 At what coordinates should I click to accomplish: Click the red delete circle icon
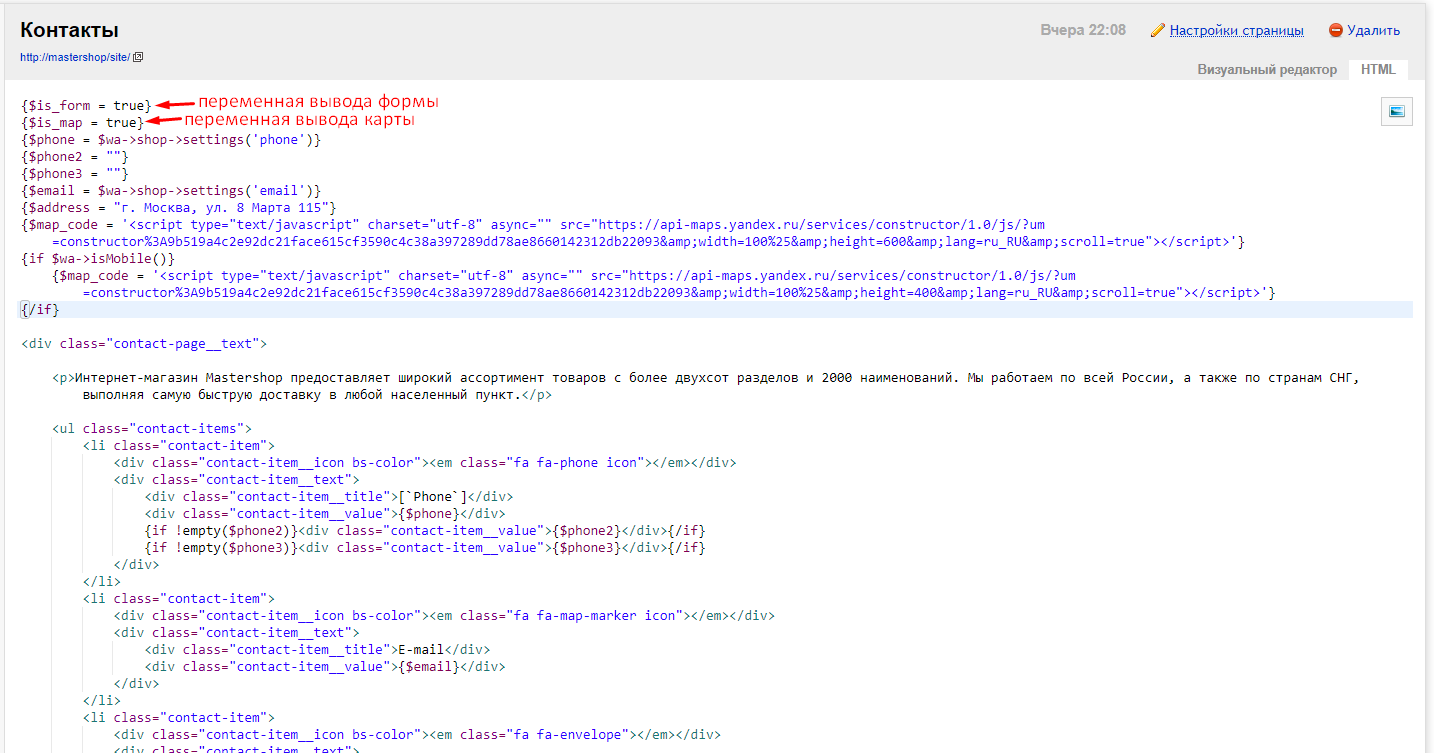click(1335, 31)
